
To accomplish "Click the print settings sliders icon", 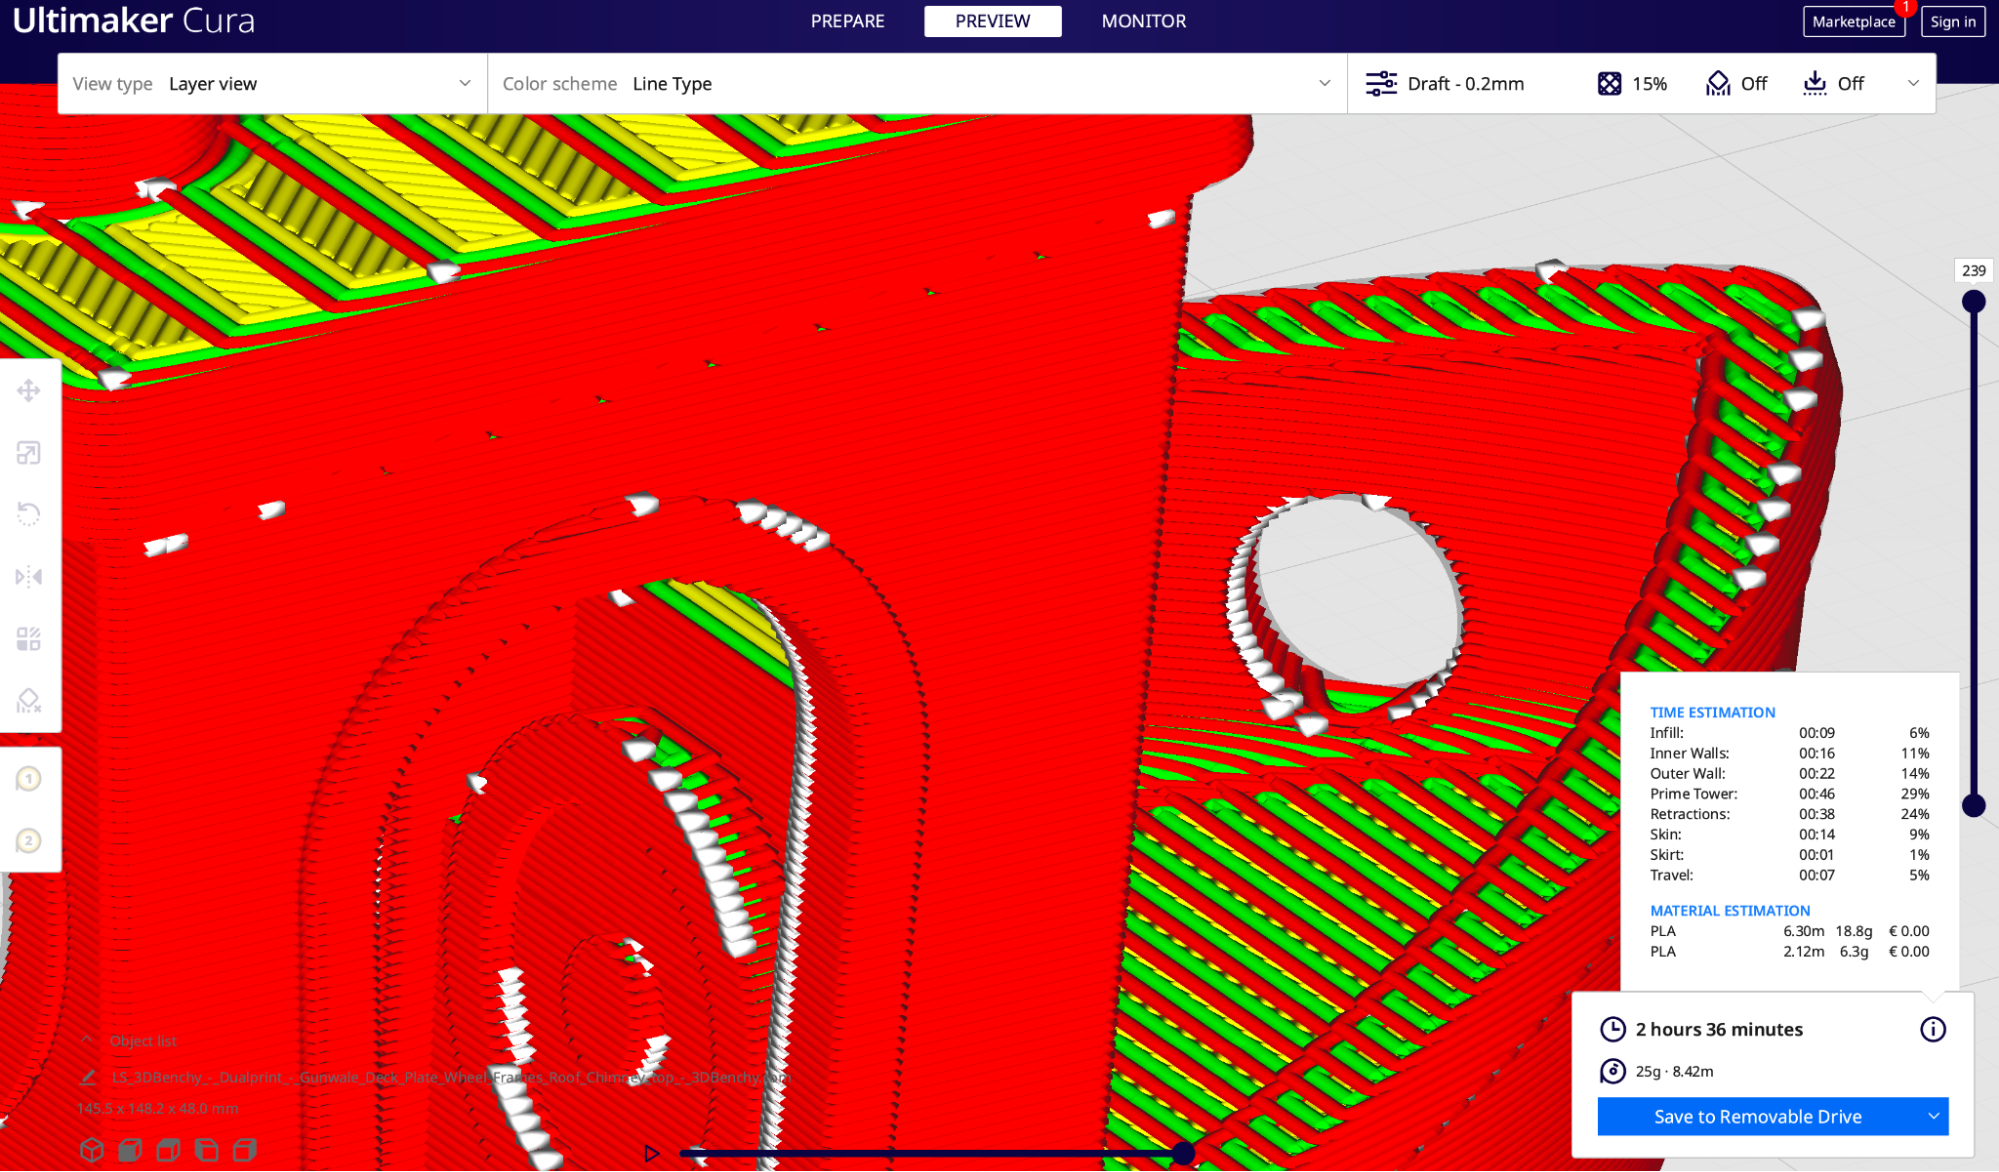I will [x=1381, y=83].
